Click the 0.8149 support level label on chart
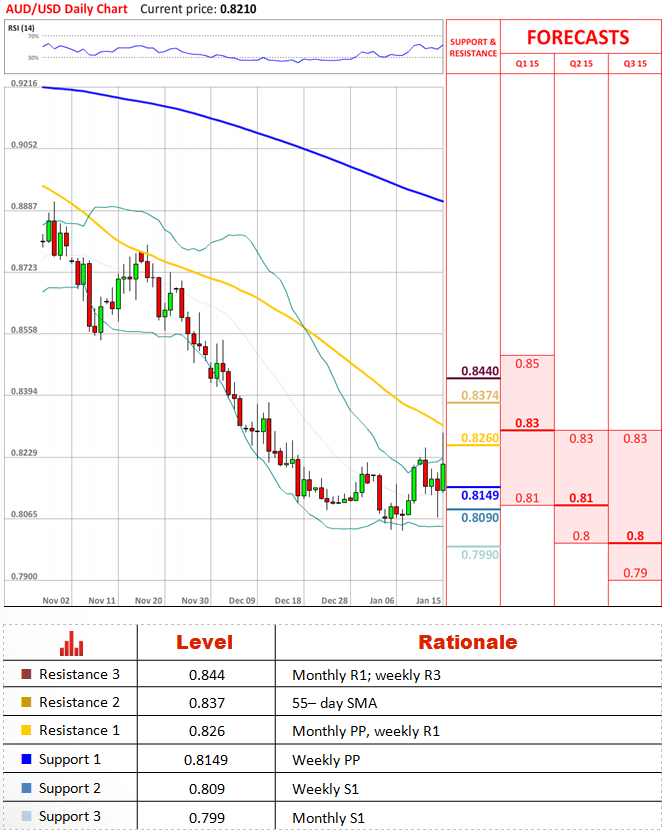 tap(480, 495)
